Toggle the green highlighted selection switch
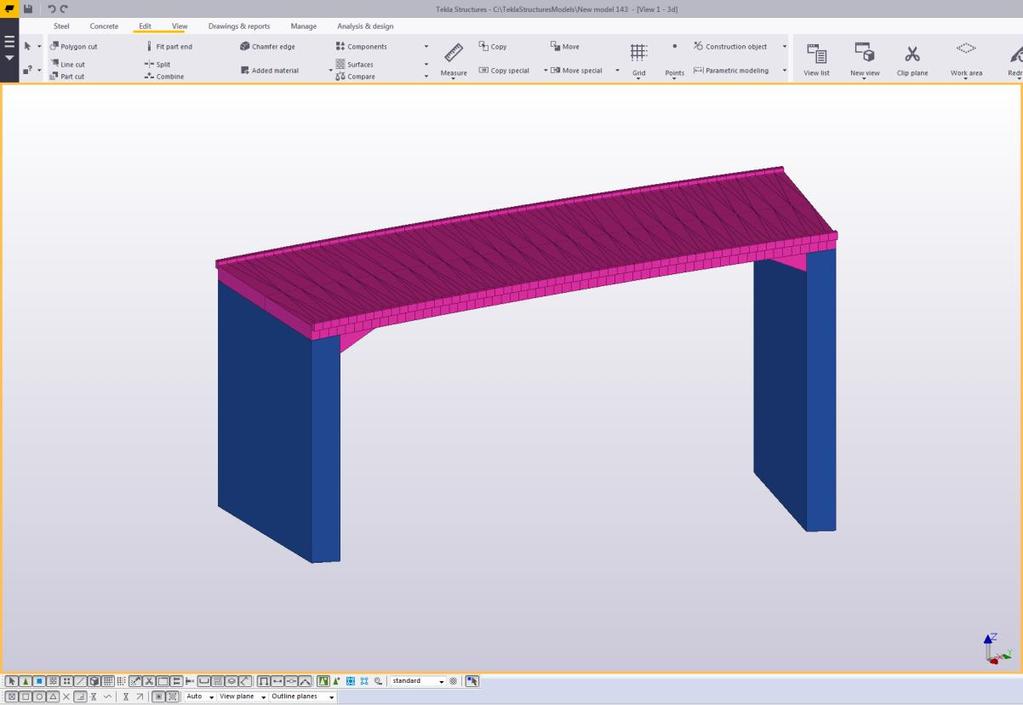 [323, 681]
